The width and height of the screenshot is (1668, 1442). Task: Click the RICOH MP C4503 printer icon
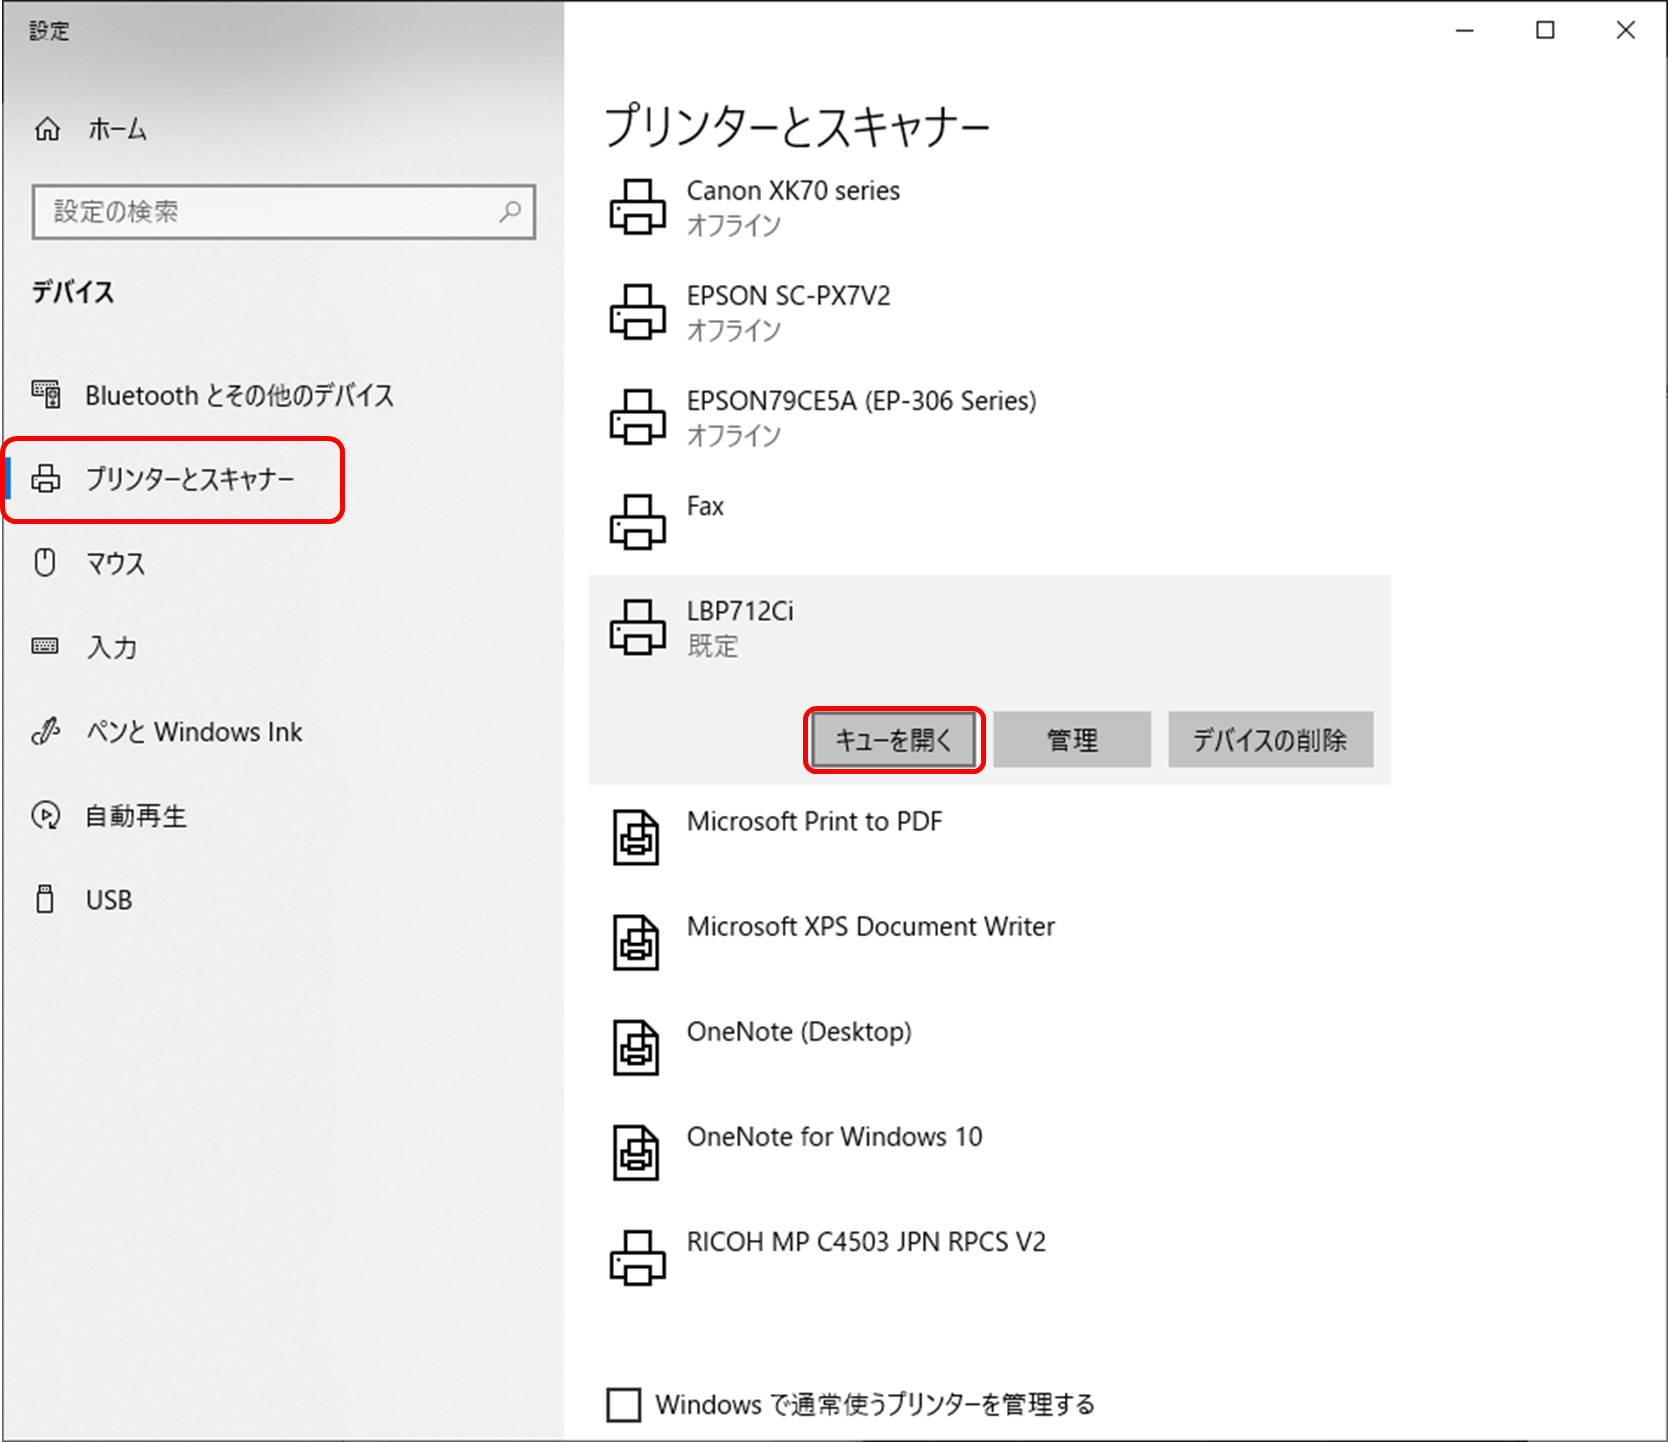pos(637,1257)
